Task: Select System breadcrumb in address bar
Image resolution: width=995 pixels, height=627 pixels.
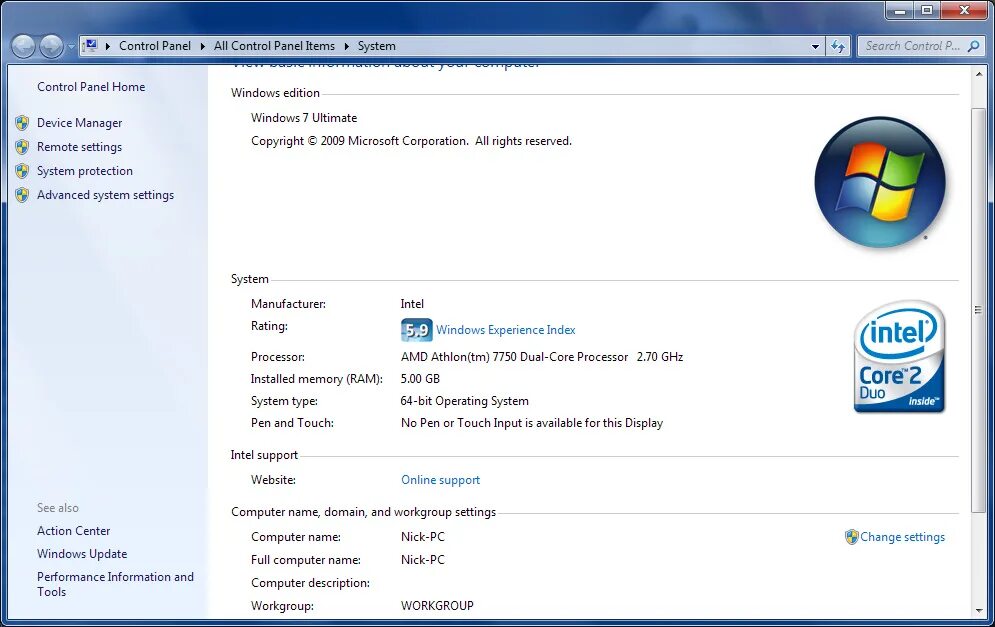Action: click(x=376, y=46)
